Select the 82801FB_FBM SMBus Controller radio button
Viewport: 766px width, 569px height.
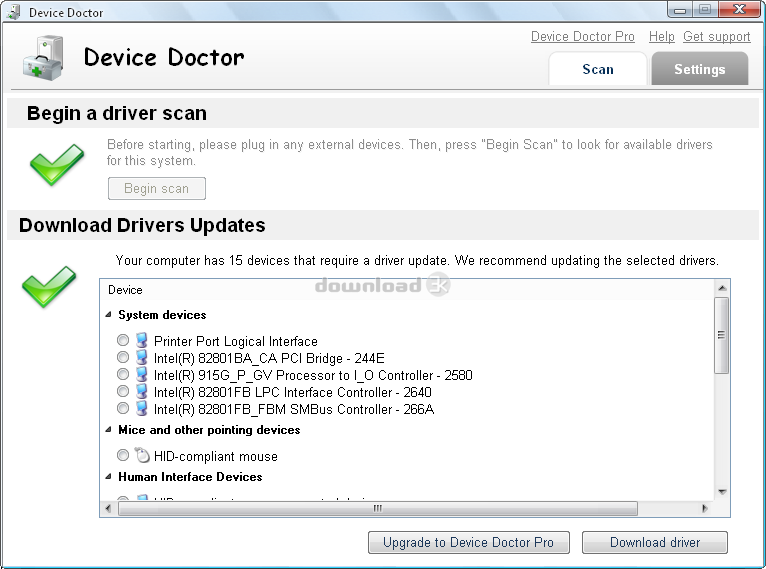pyautogui.click(x=123, y=408)
